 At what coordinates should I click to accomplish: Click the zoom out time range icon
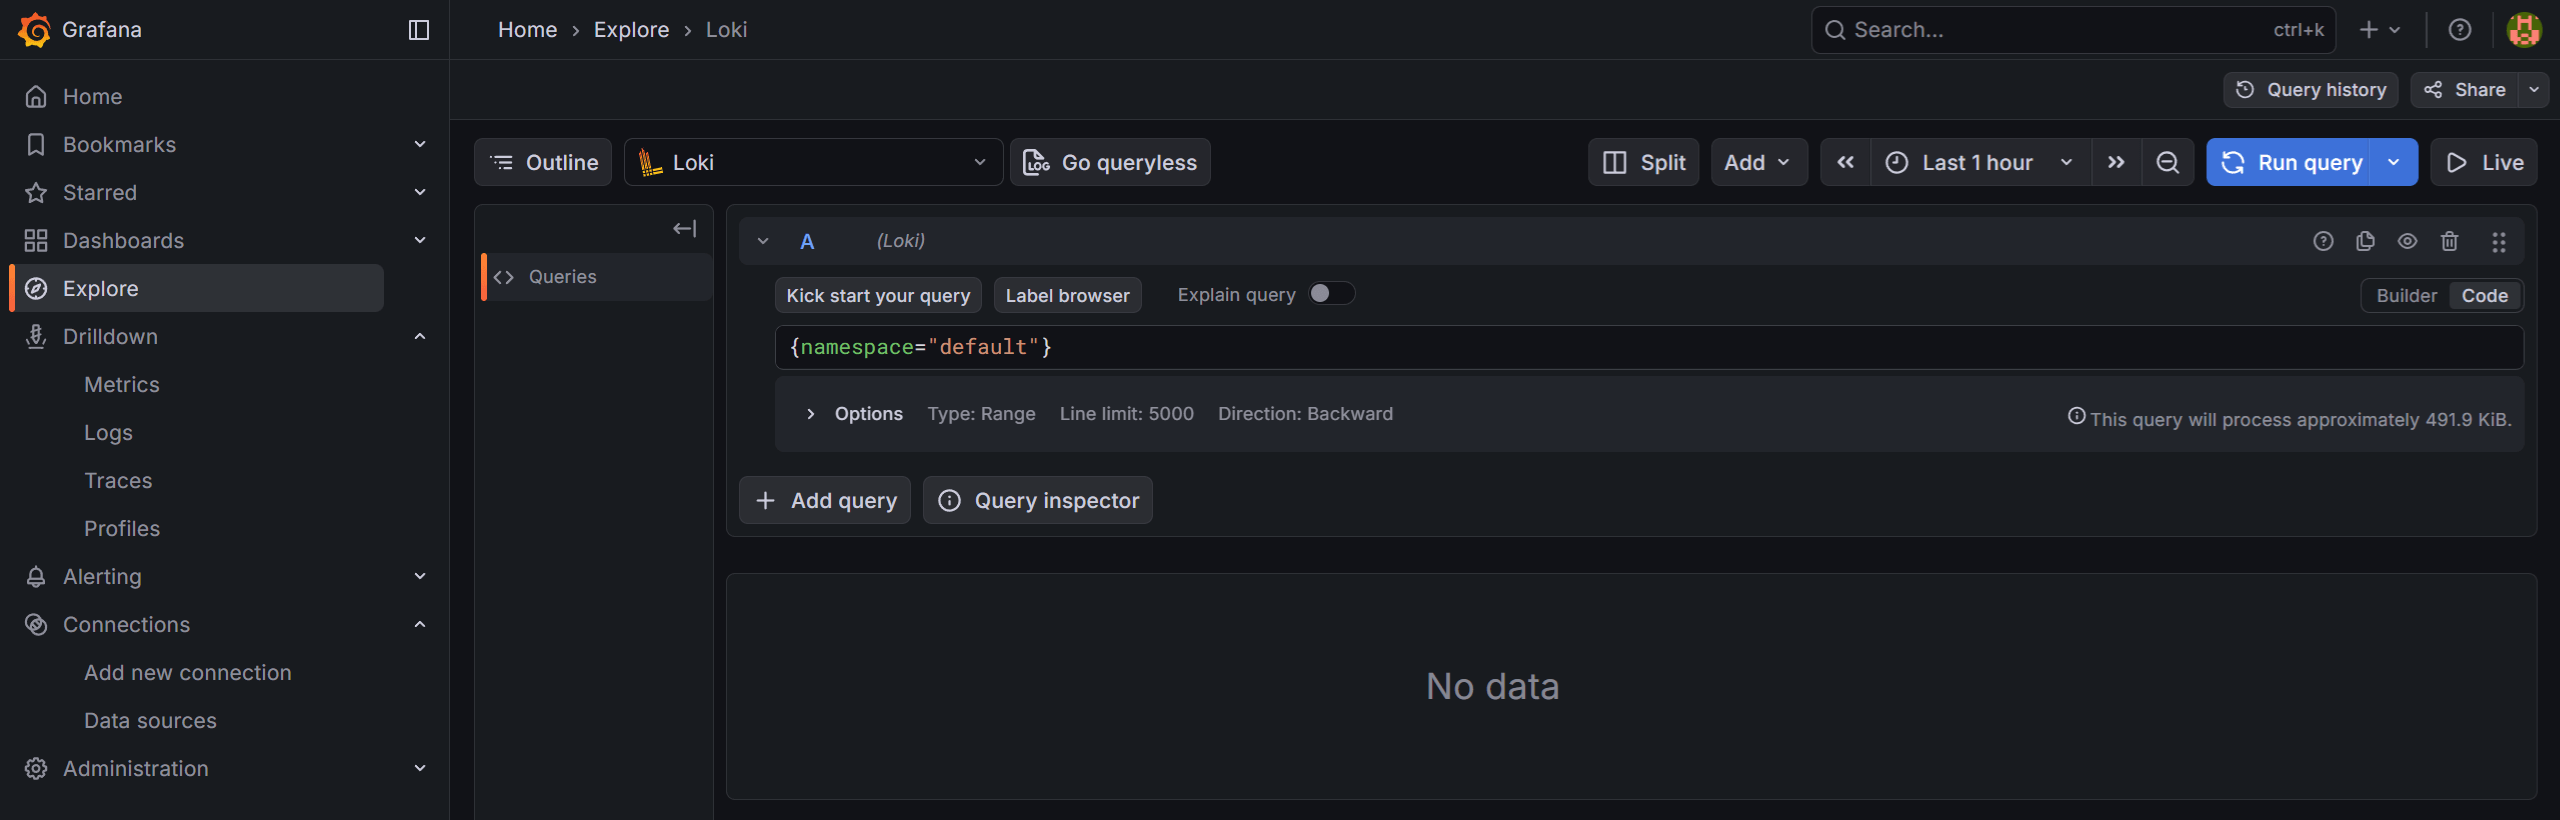2167,163
